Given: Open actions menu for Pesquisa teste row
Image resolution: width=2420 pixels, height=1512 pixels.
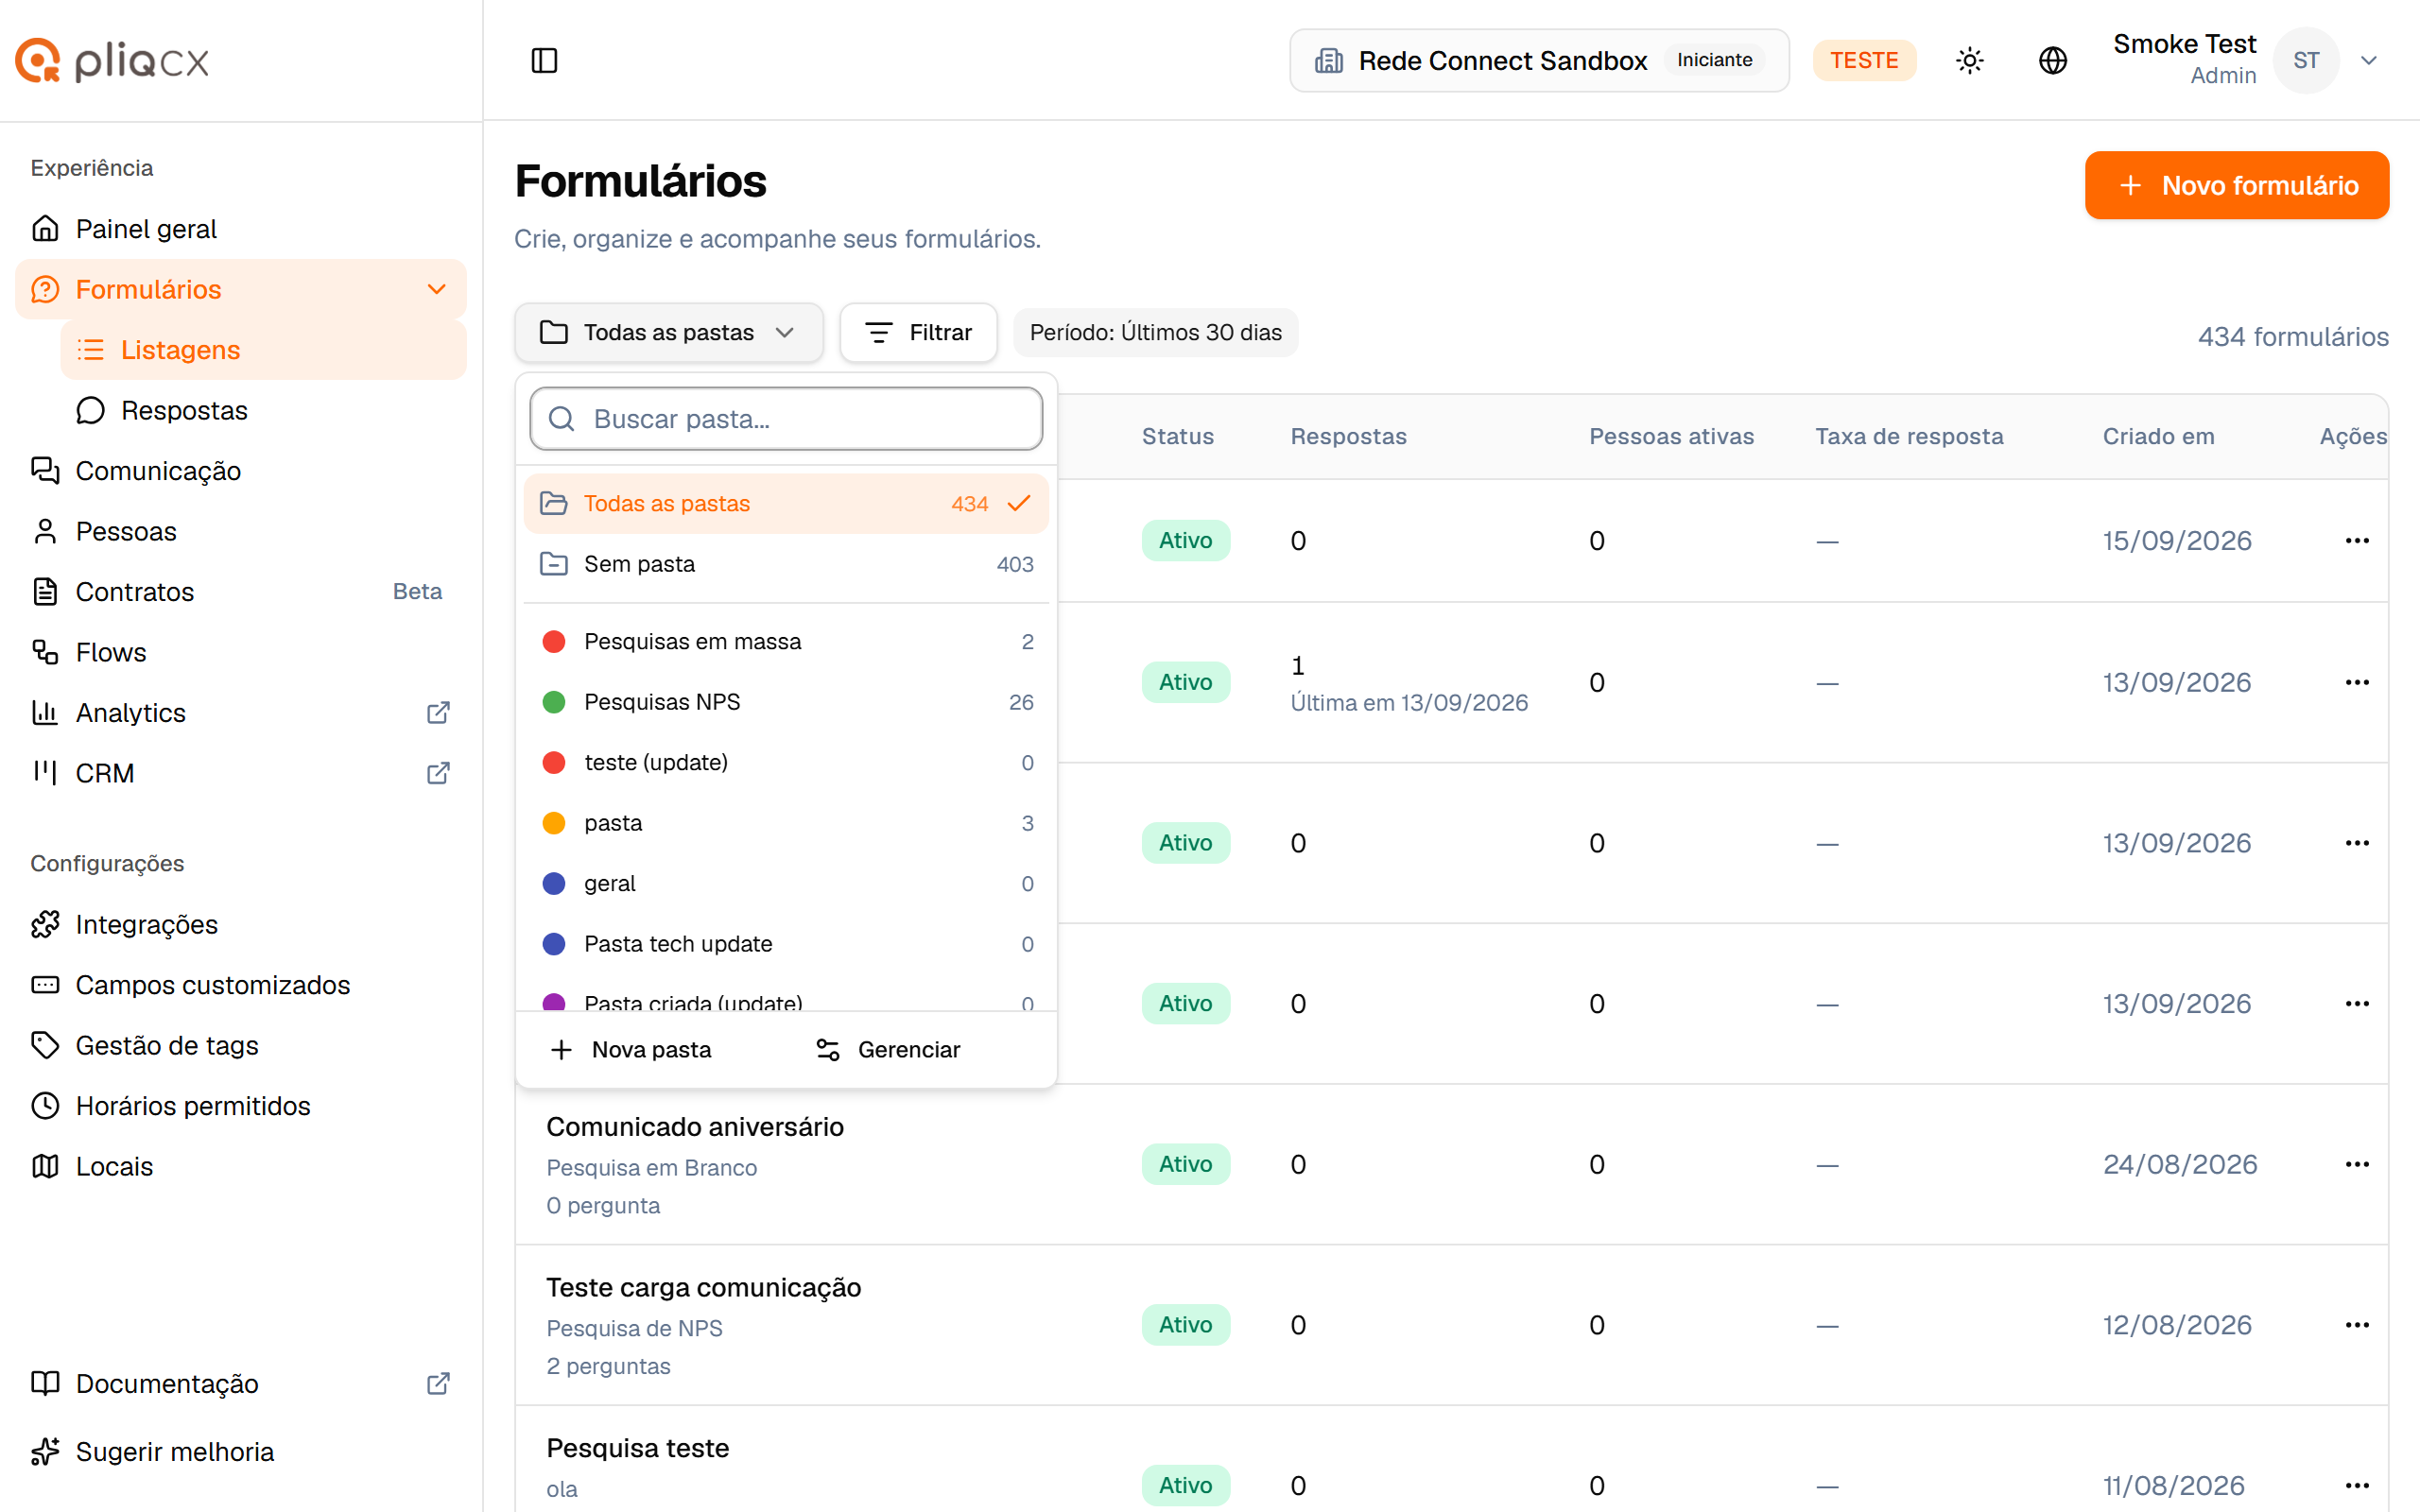Looking at the screenshot, I should click(x=2357, y=1485).
